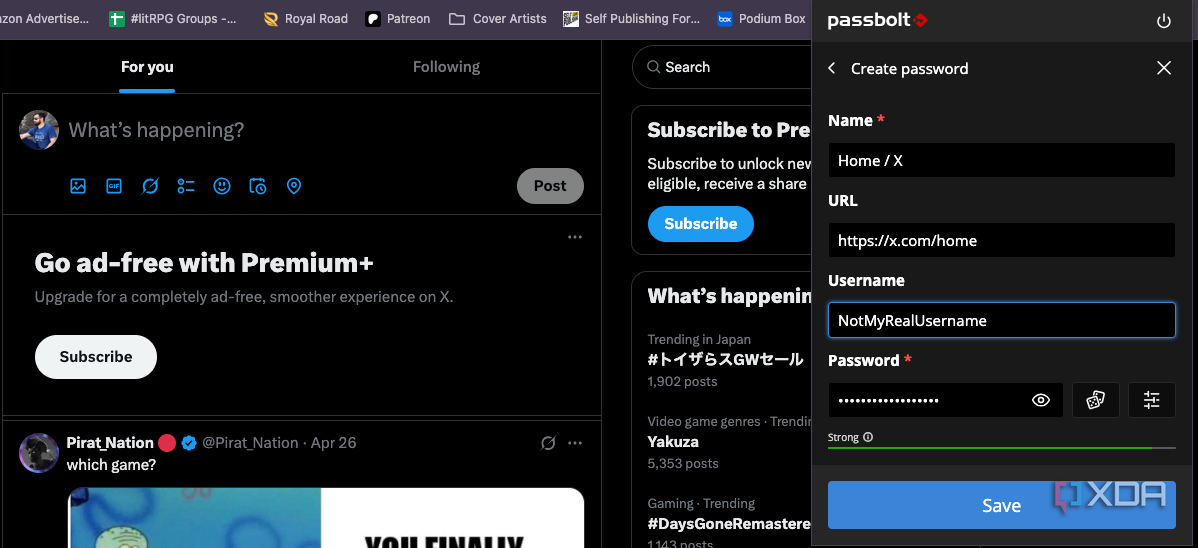Open the #DaysGoneRemastered trend
This screenshot has width=1198, height=548.
(729, 524)
